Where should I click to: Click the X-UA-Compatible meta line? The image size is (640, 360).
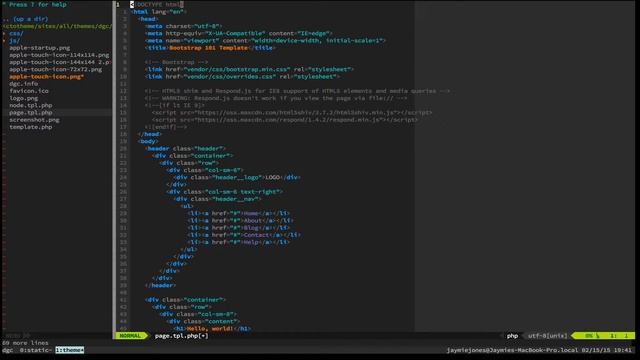pos(239,33)
